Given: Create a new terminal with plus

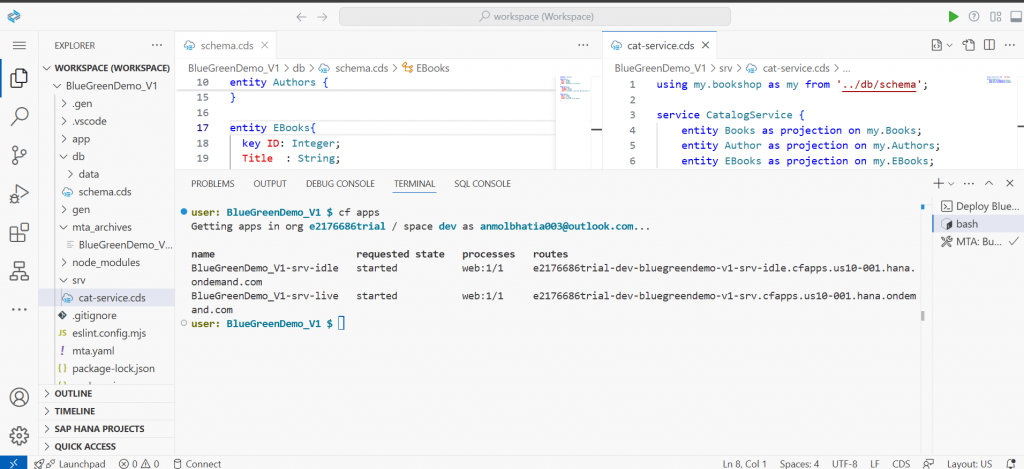Looking at the screenshot, I should click(x=938, y=184).
